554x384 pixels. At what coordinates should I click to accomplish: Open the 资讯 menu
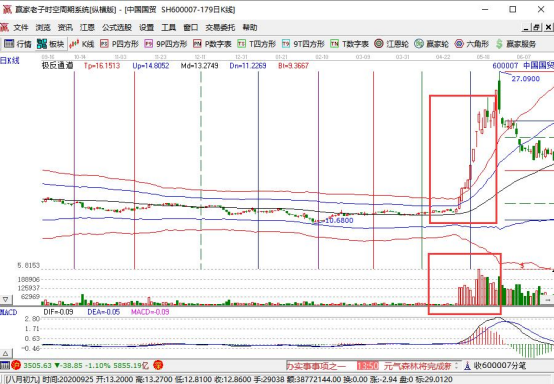[x=65, y=28]
